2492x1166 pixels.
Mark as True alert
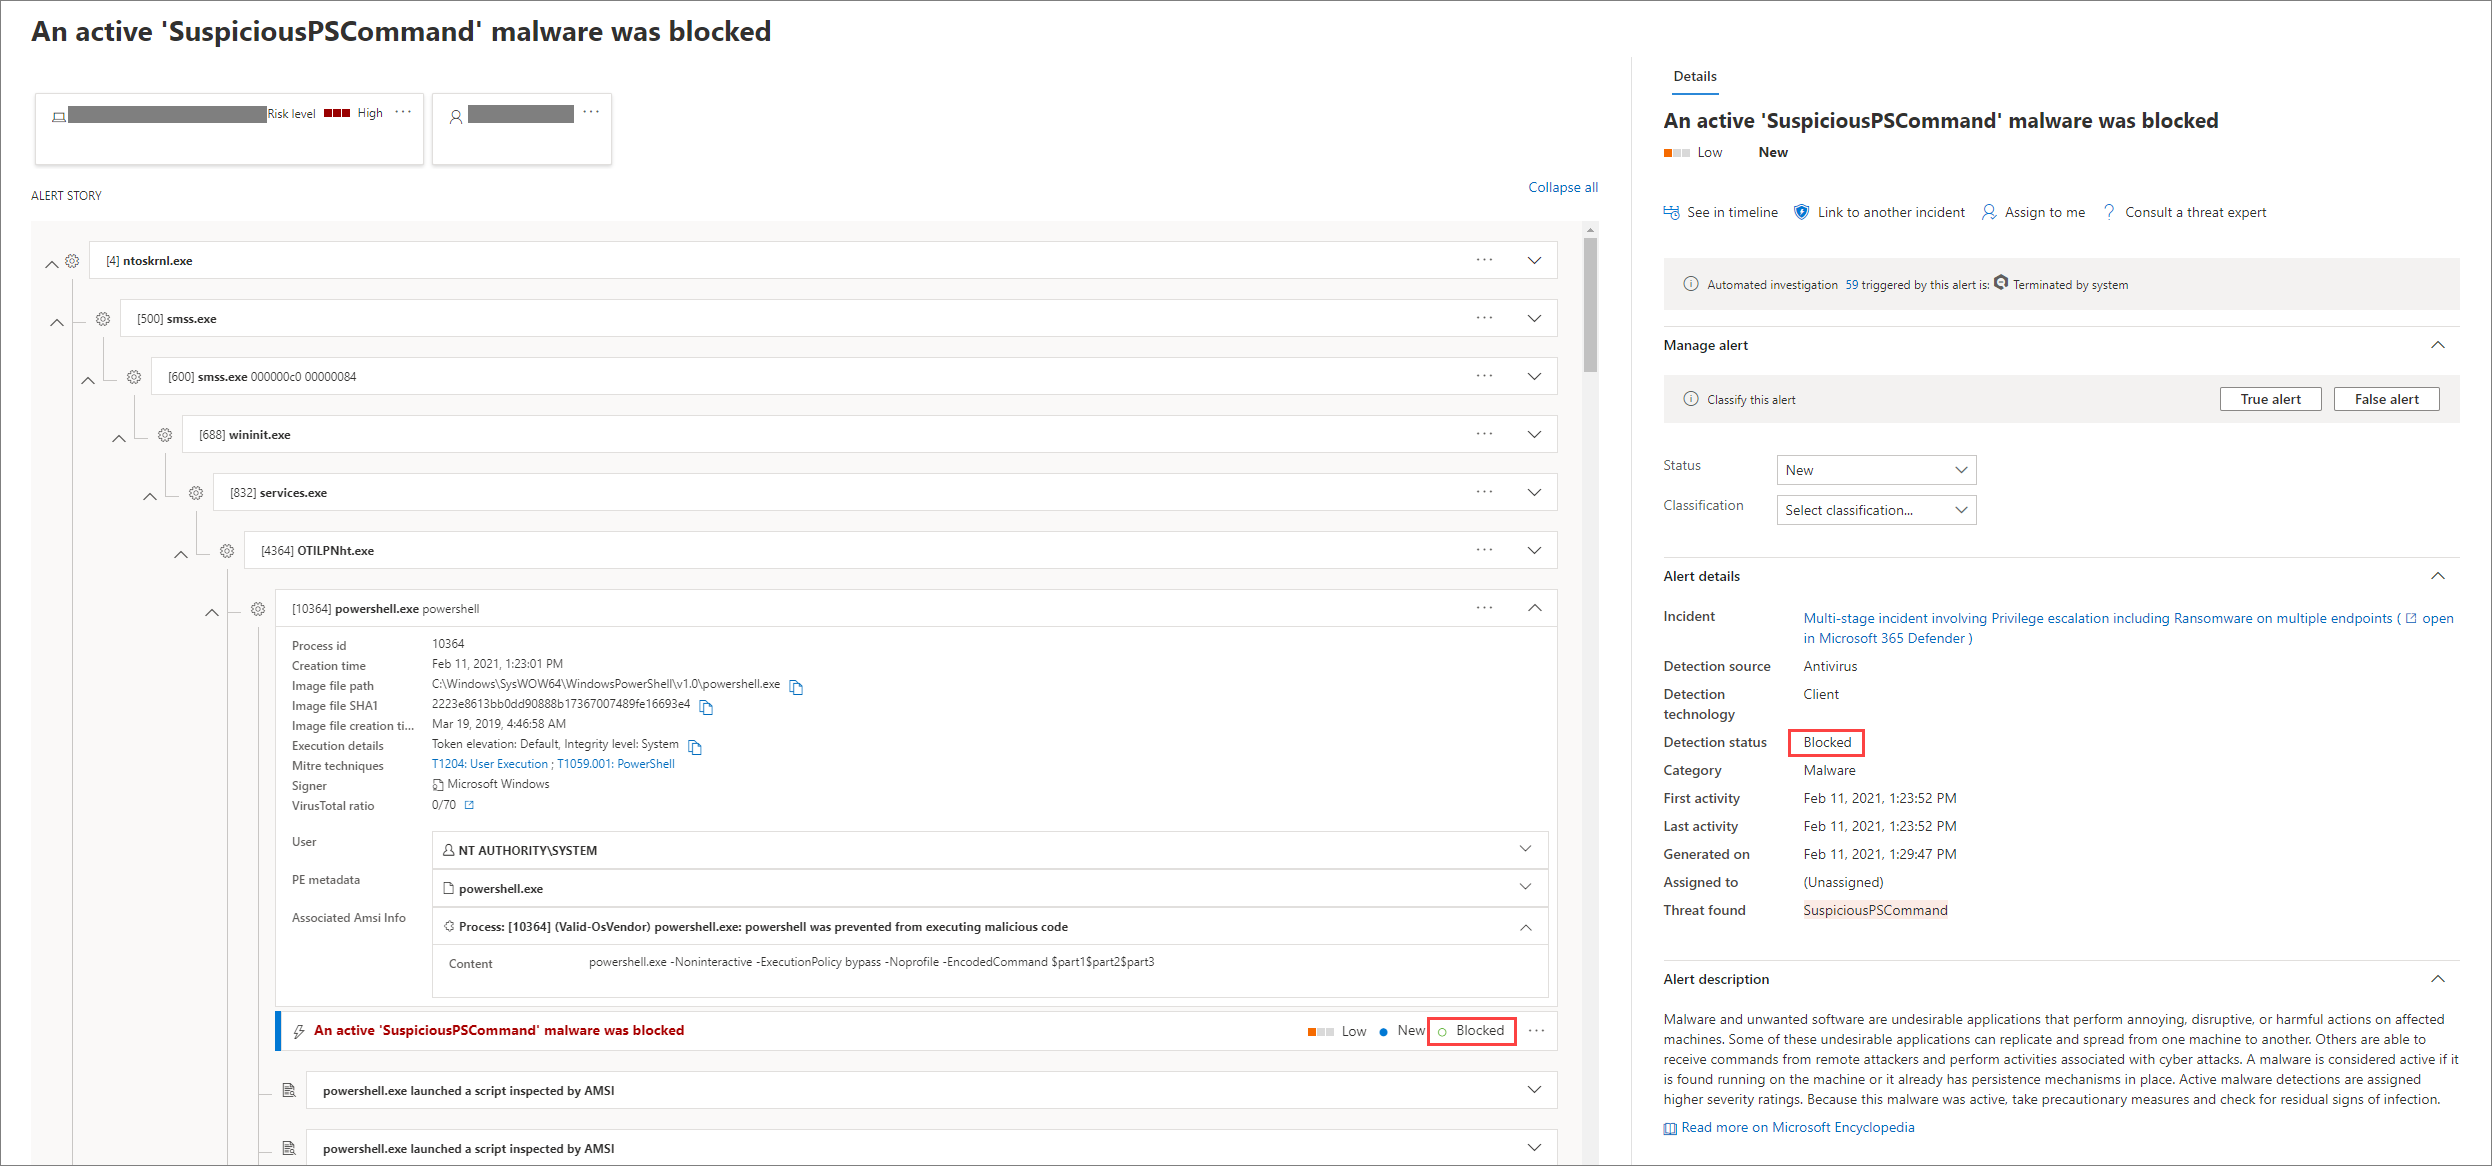[x=2270, y=399]
